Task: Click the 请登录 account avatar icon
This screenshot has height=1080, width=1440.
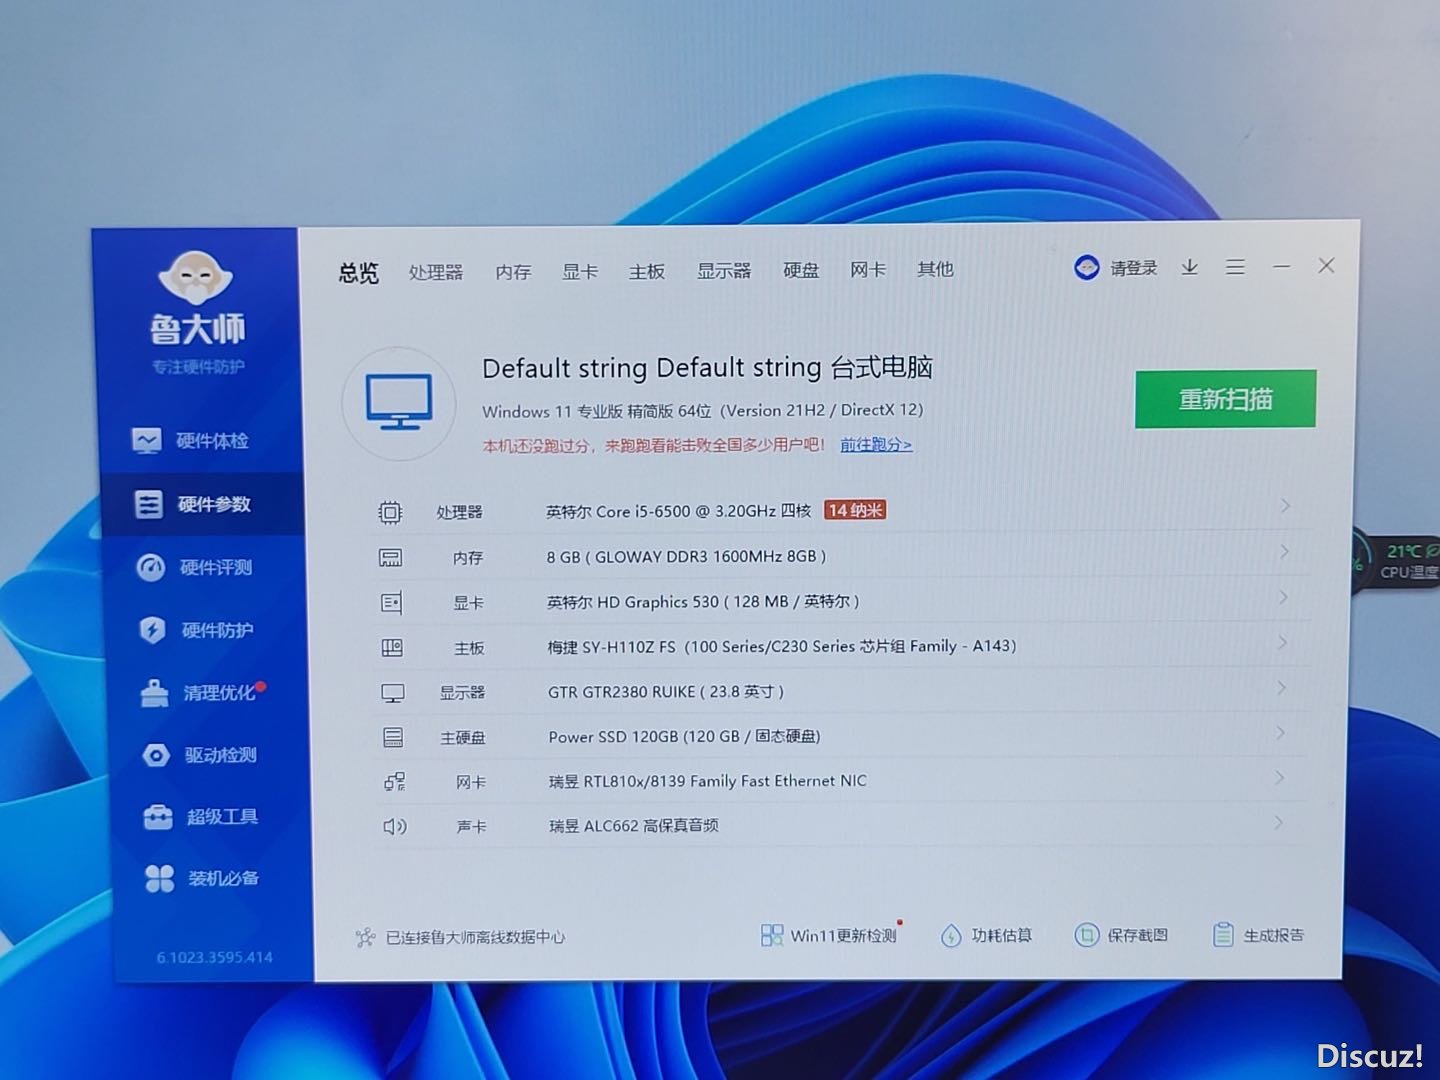Action: pos(1087,268)
